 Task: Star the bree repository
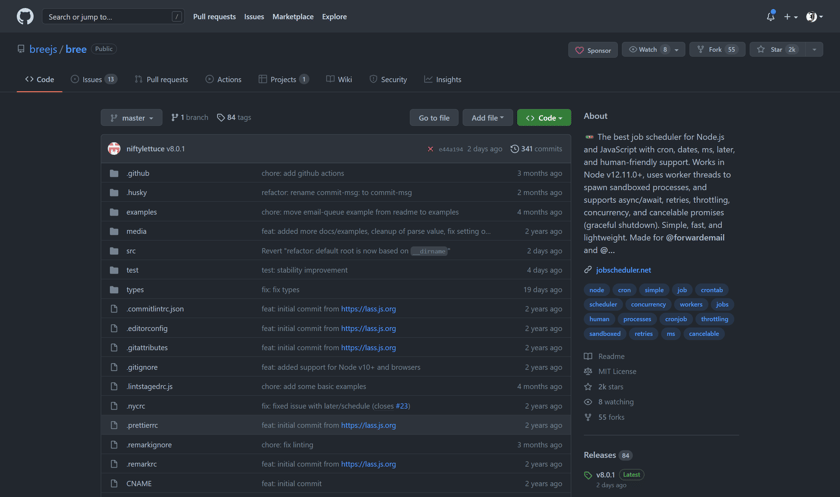[778, 49]
